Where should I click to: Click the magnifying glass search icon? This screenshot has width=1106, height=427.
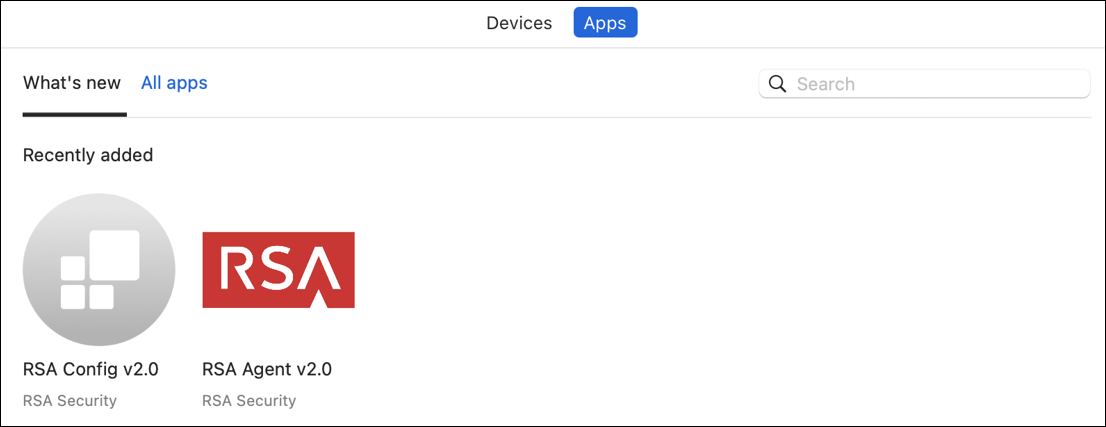777,84
